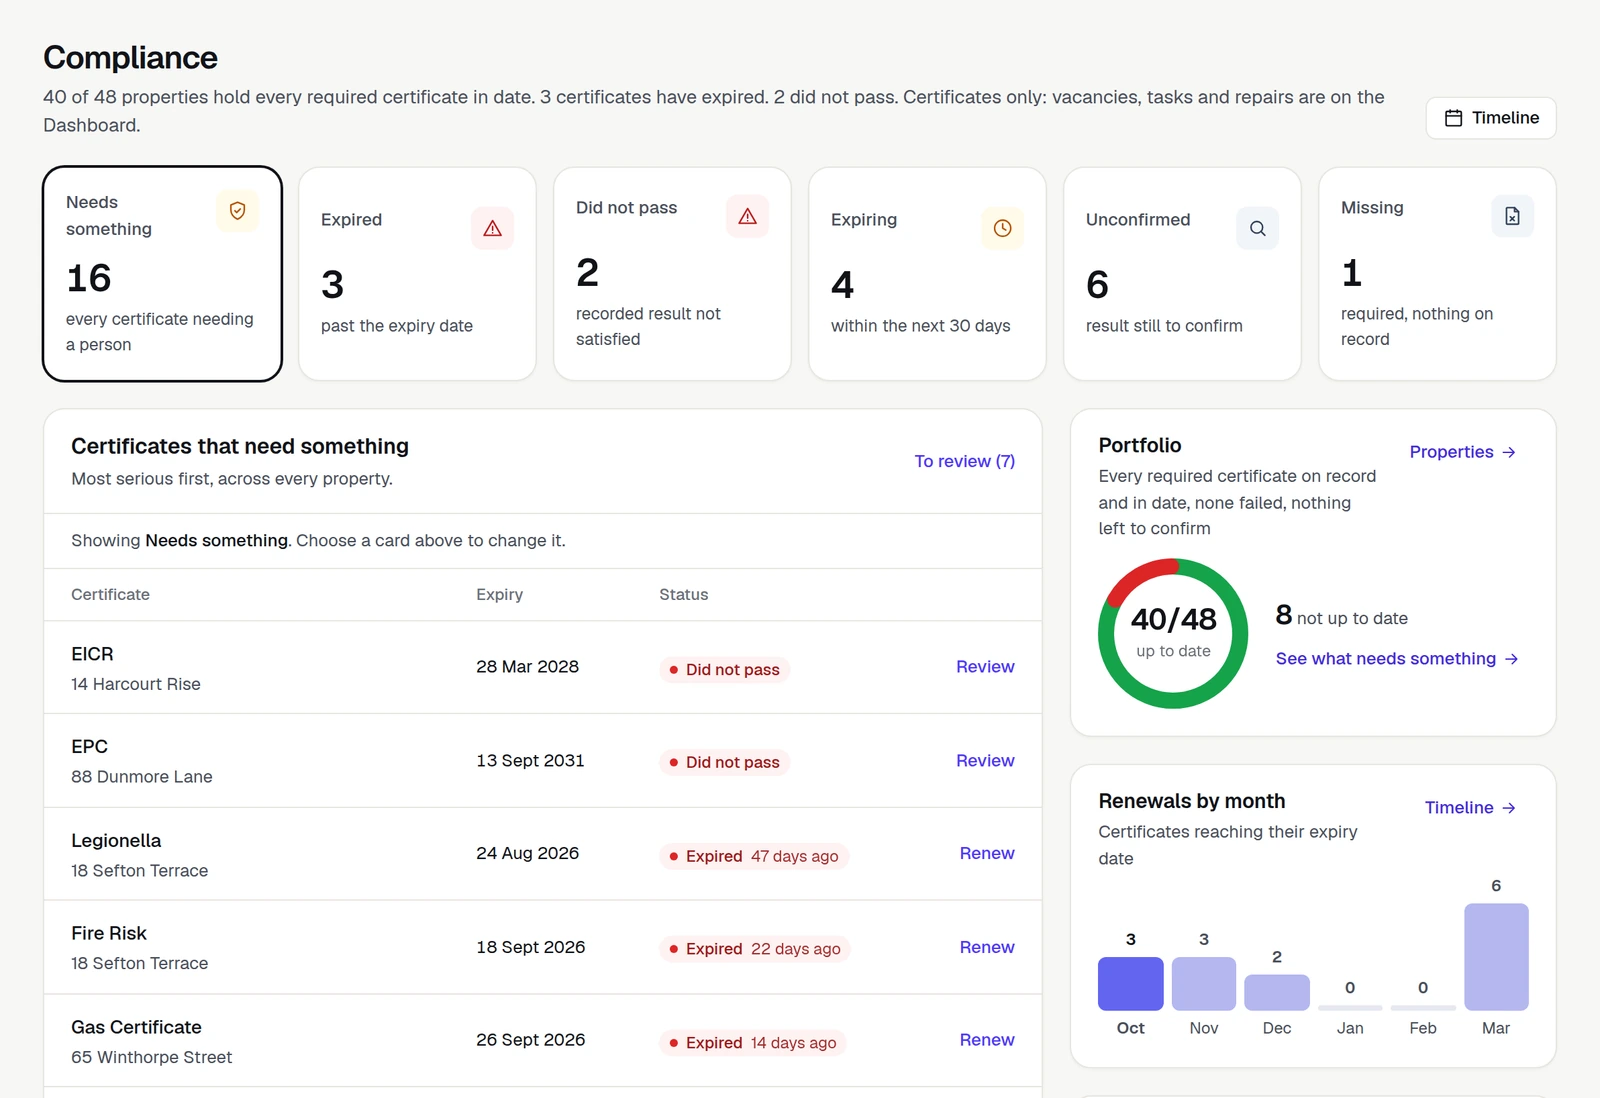Click the Status column header
Screen dimensions: 1600x1098
coord(683,595)
